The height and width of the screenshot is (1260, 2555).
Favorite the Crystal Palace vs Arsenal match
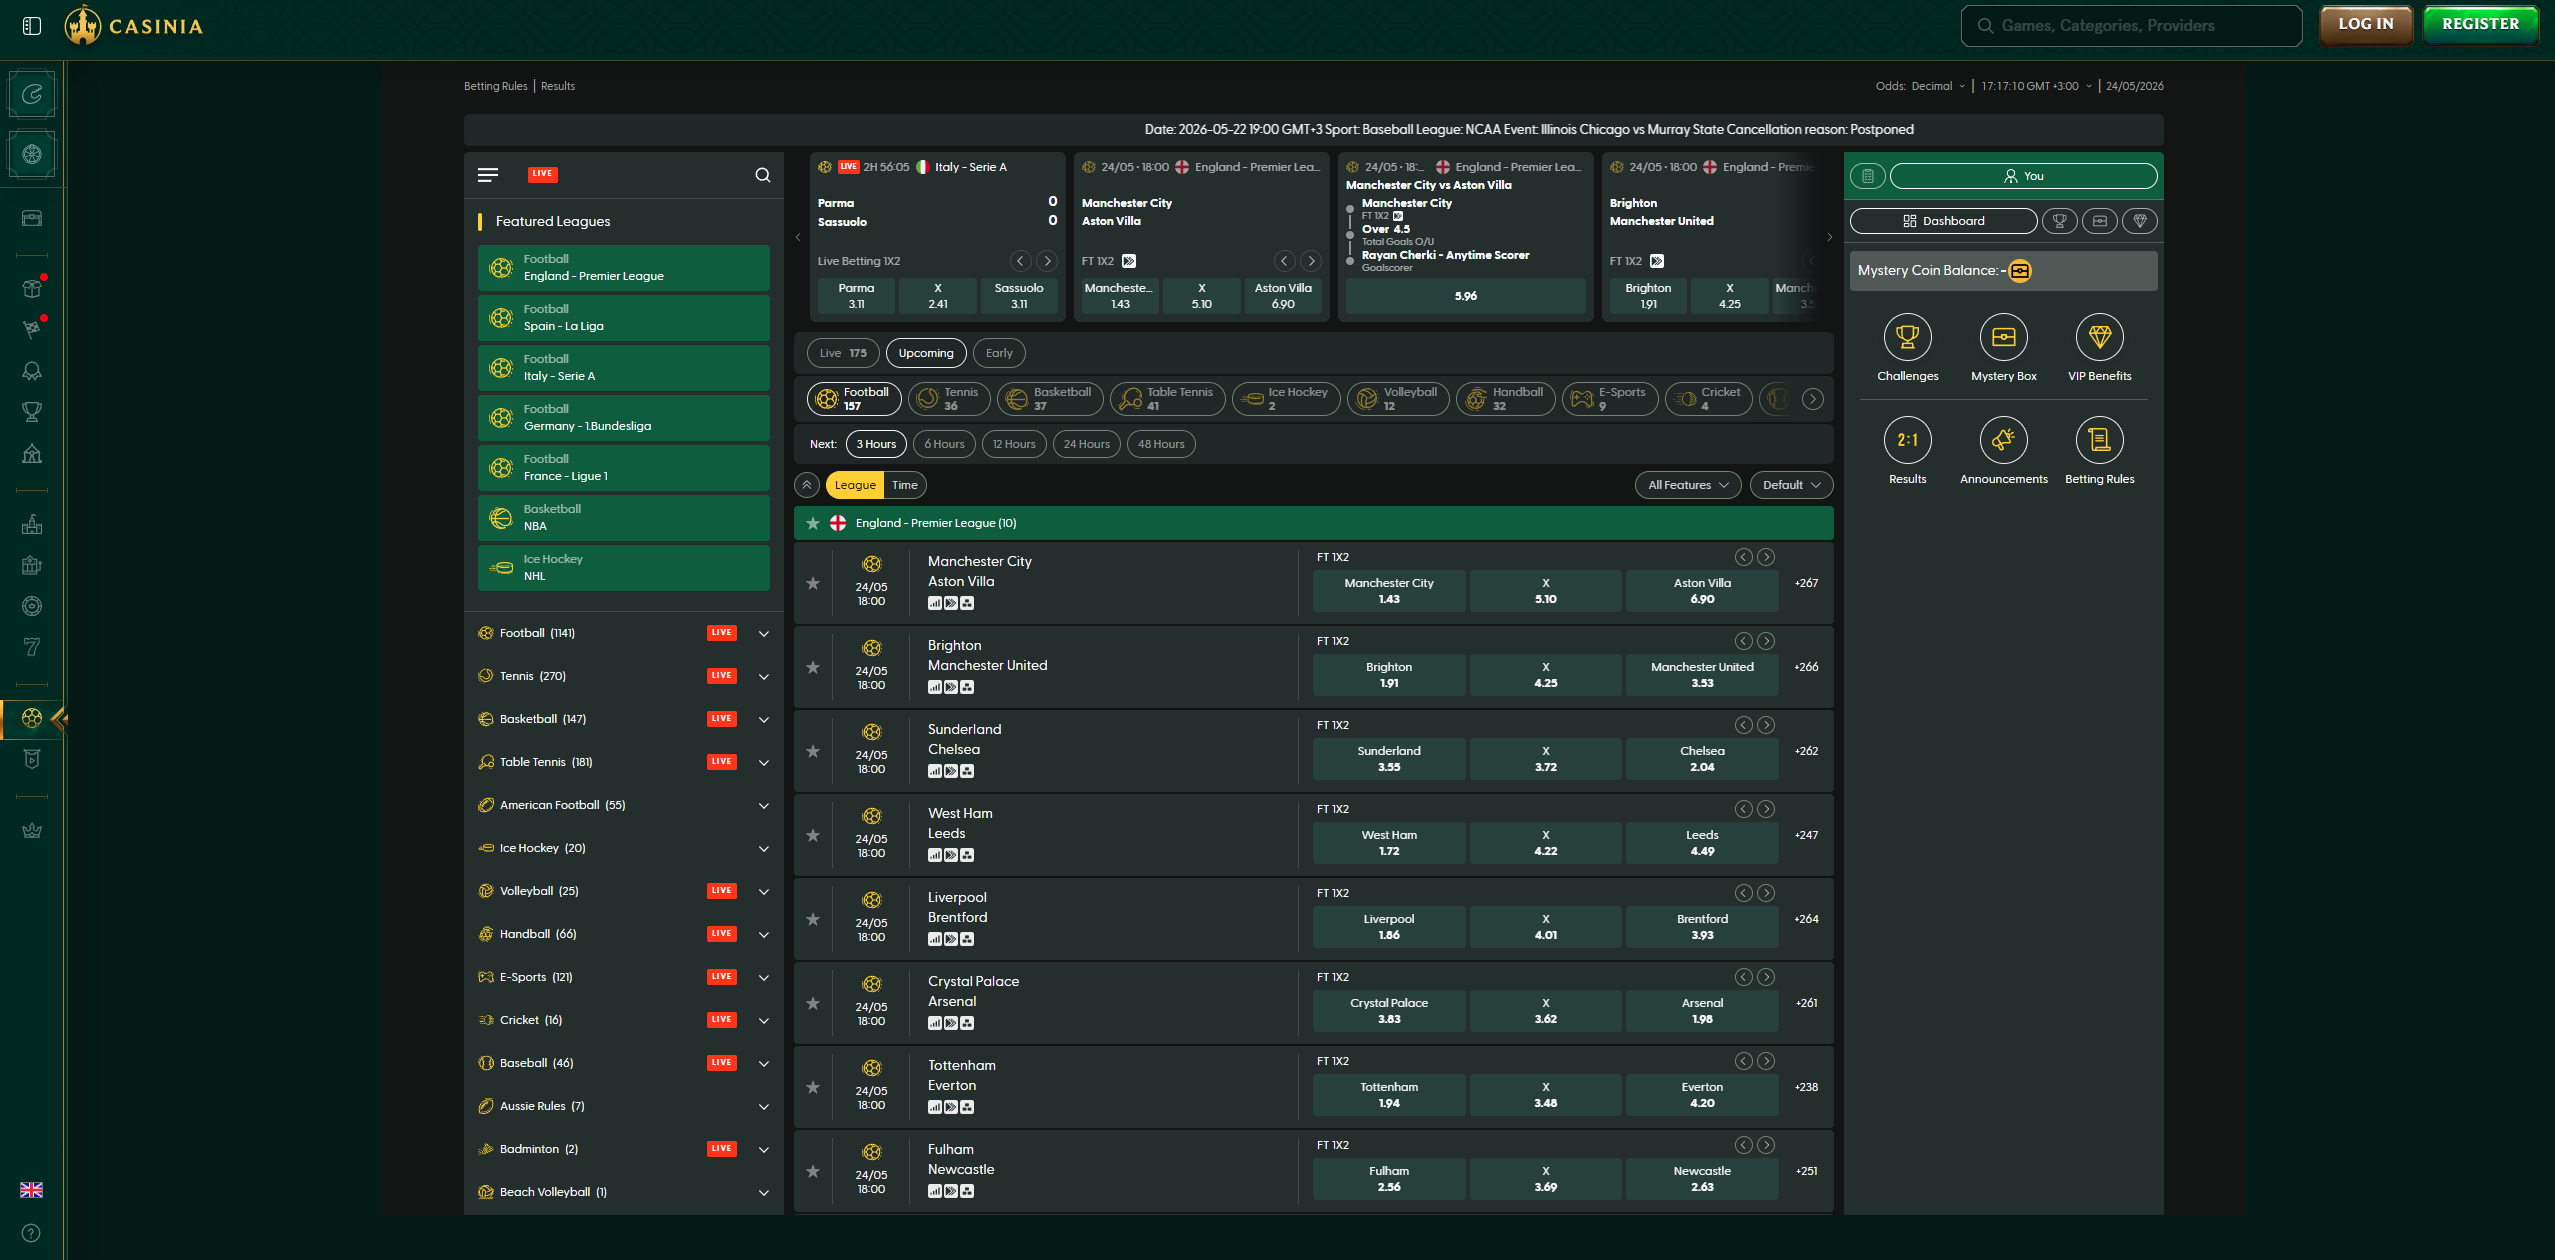tap(813, 1003)
